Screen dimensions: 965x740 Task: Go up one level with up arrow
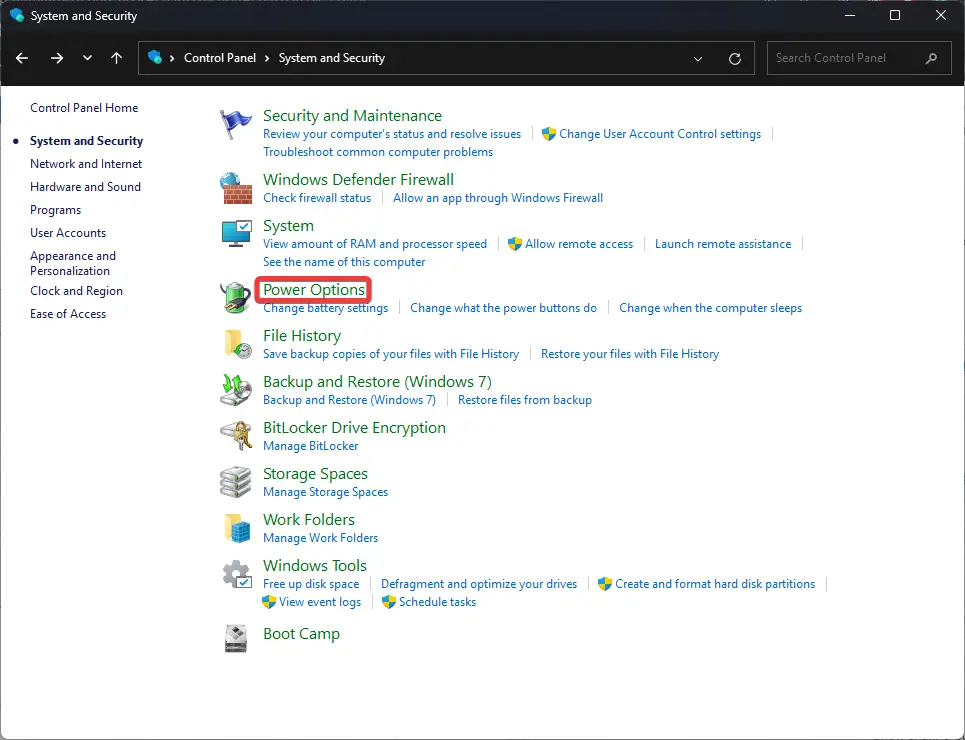click(x=116, y=58)
